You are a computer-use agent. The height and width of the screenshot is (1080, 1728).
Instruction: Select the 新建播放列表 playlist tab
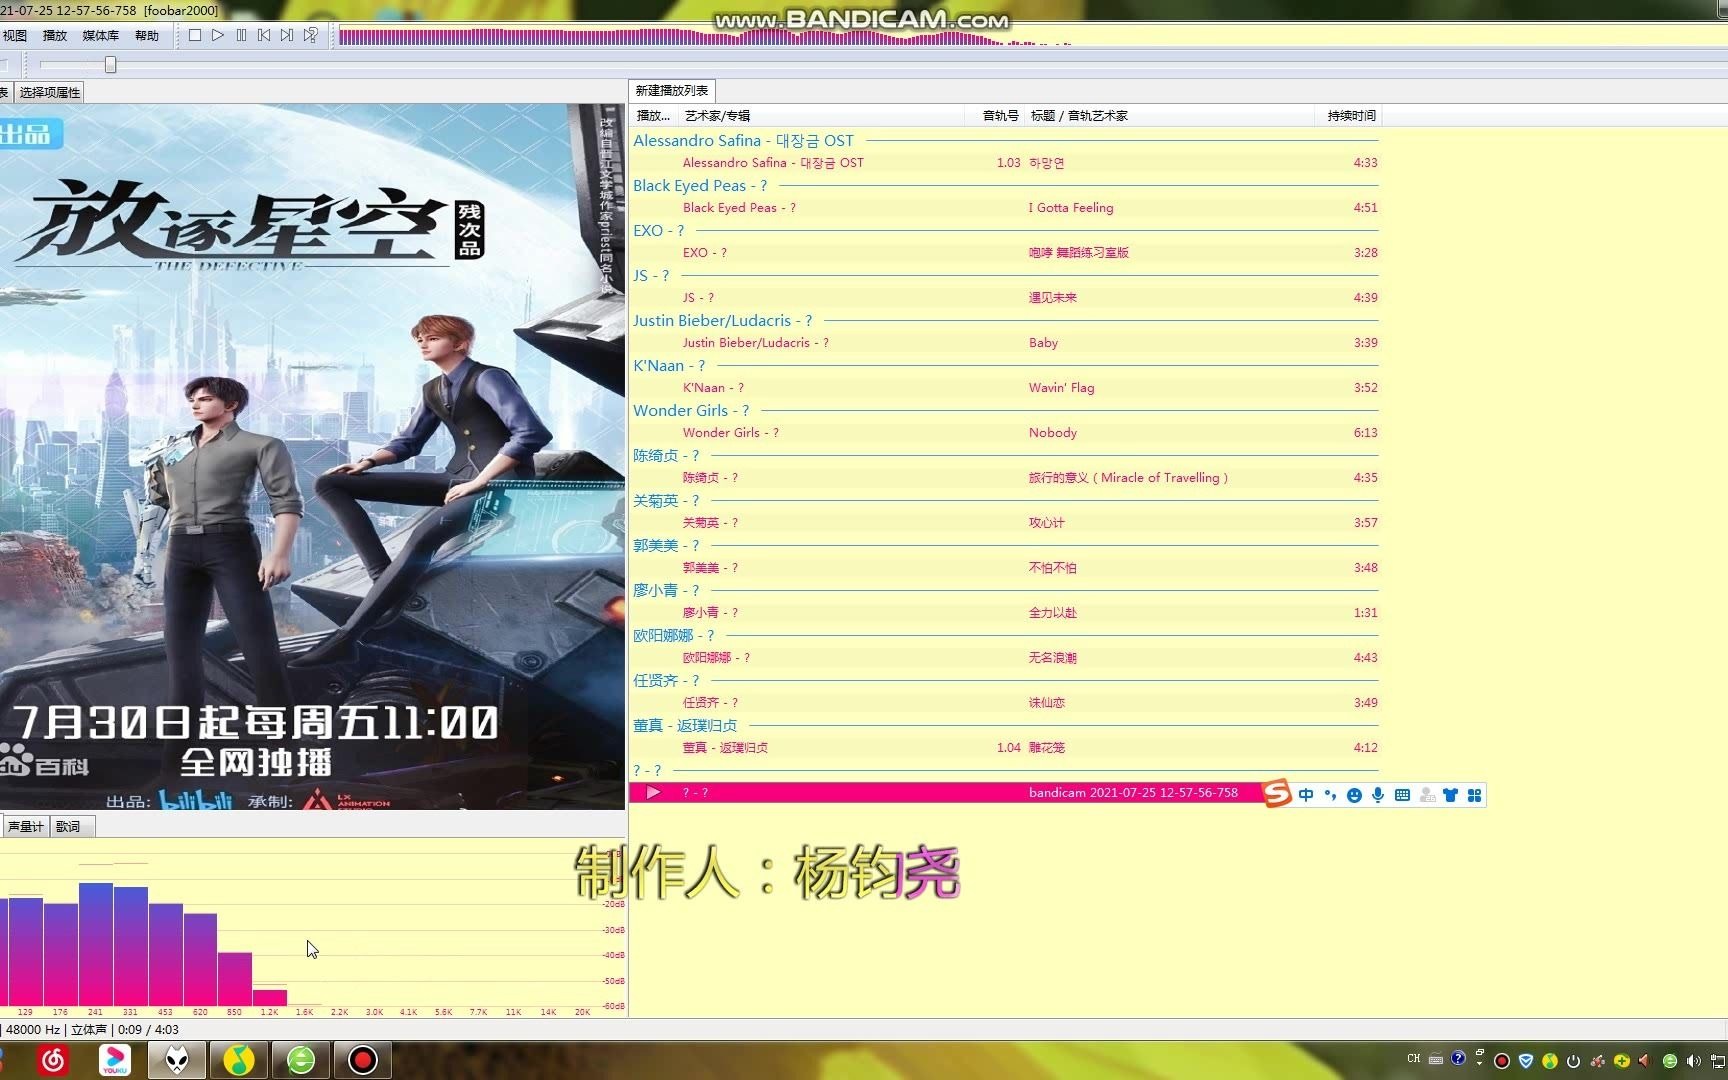(x=672, y=91)
